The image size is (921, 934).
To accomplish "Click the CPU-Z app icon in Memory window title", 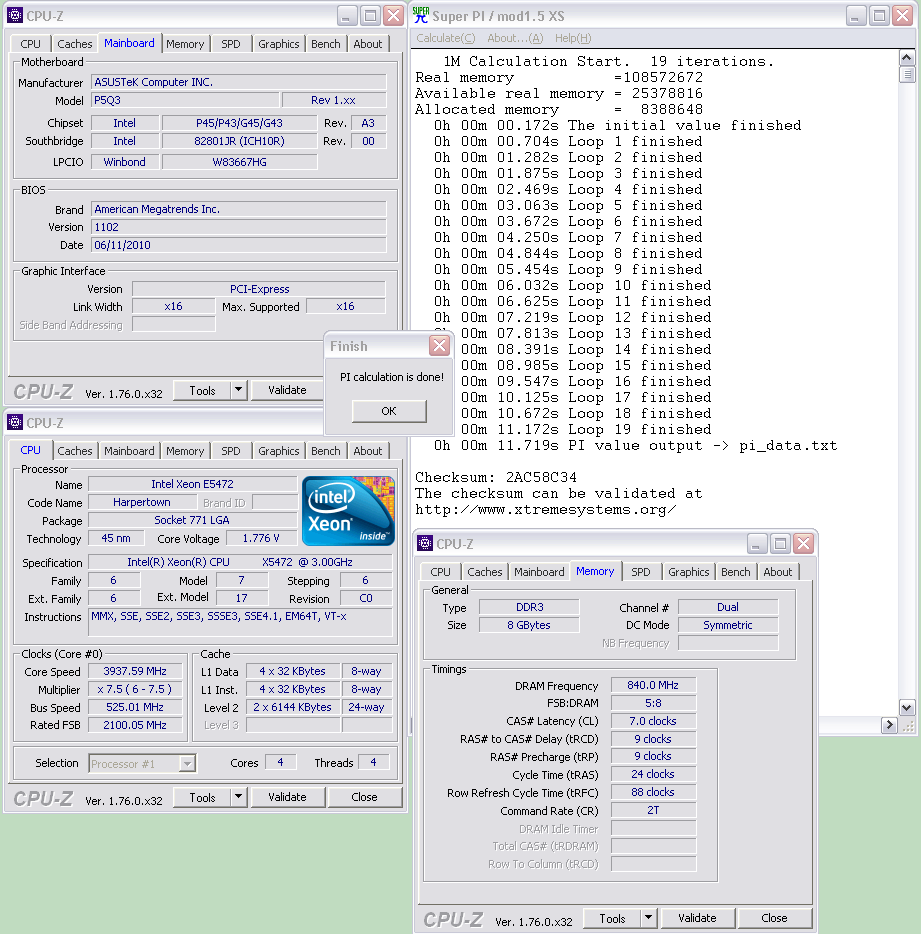I will (x=425, y=543).
